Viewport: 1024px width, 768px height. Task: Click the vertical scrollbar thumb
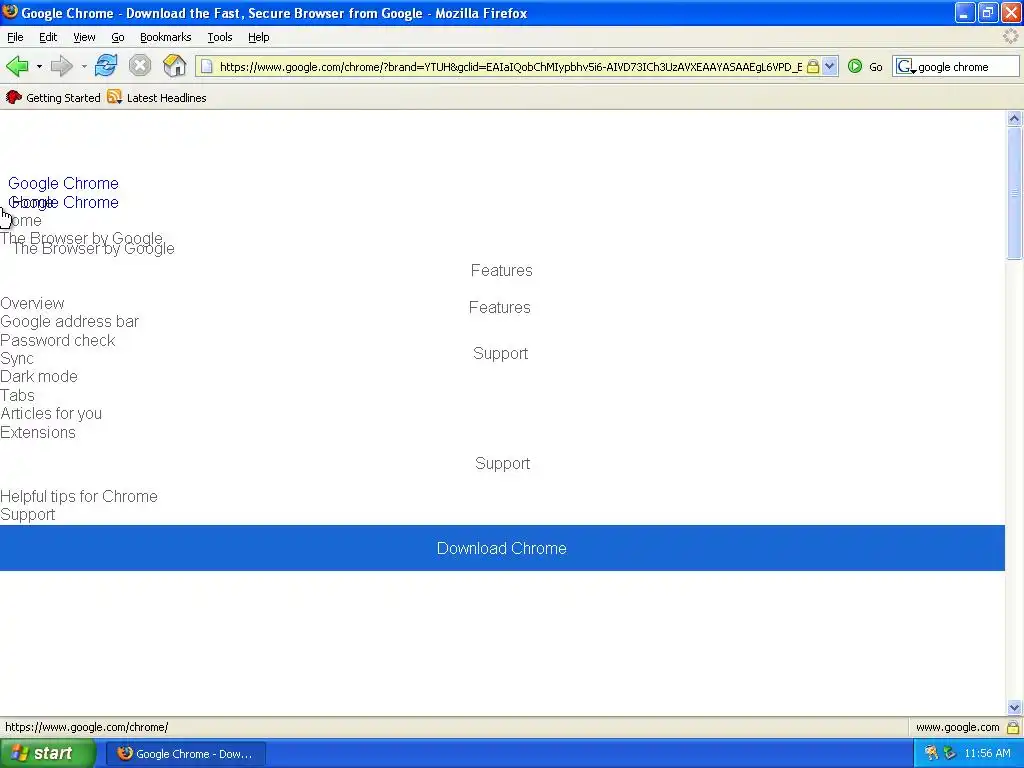[1014, 193]
